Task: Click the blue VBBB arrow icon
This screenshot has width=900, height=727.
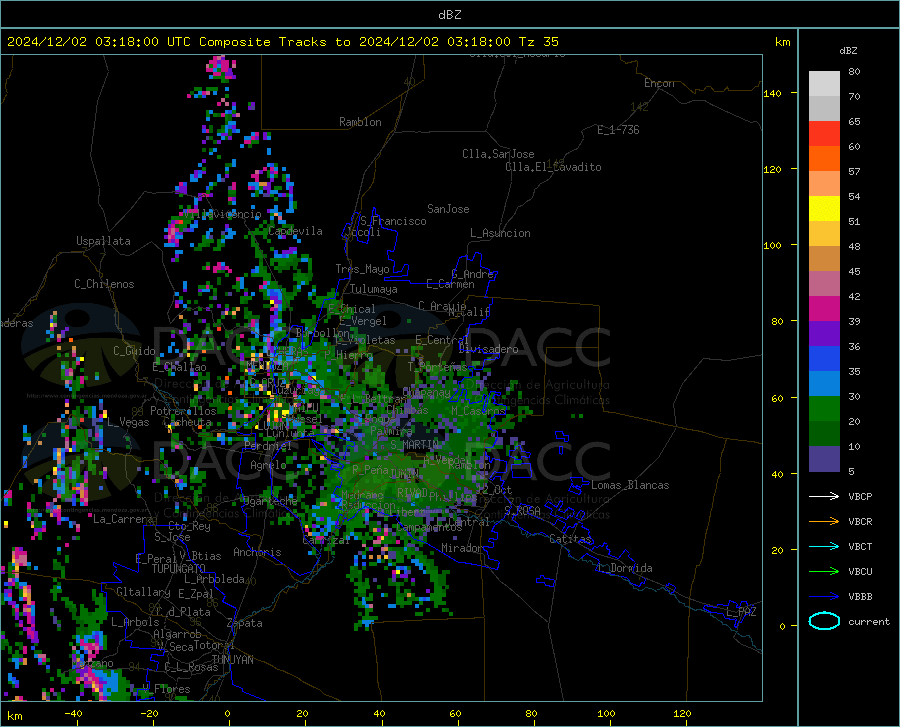Action: pos(824,597)
